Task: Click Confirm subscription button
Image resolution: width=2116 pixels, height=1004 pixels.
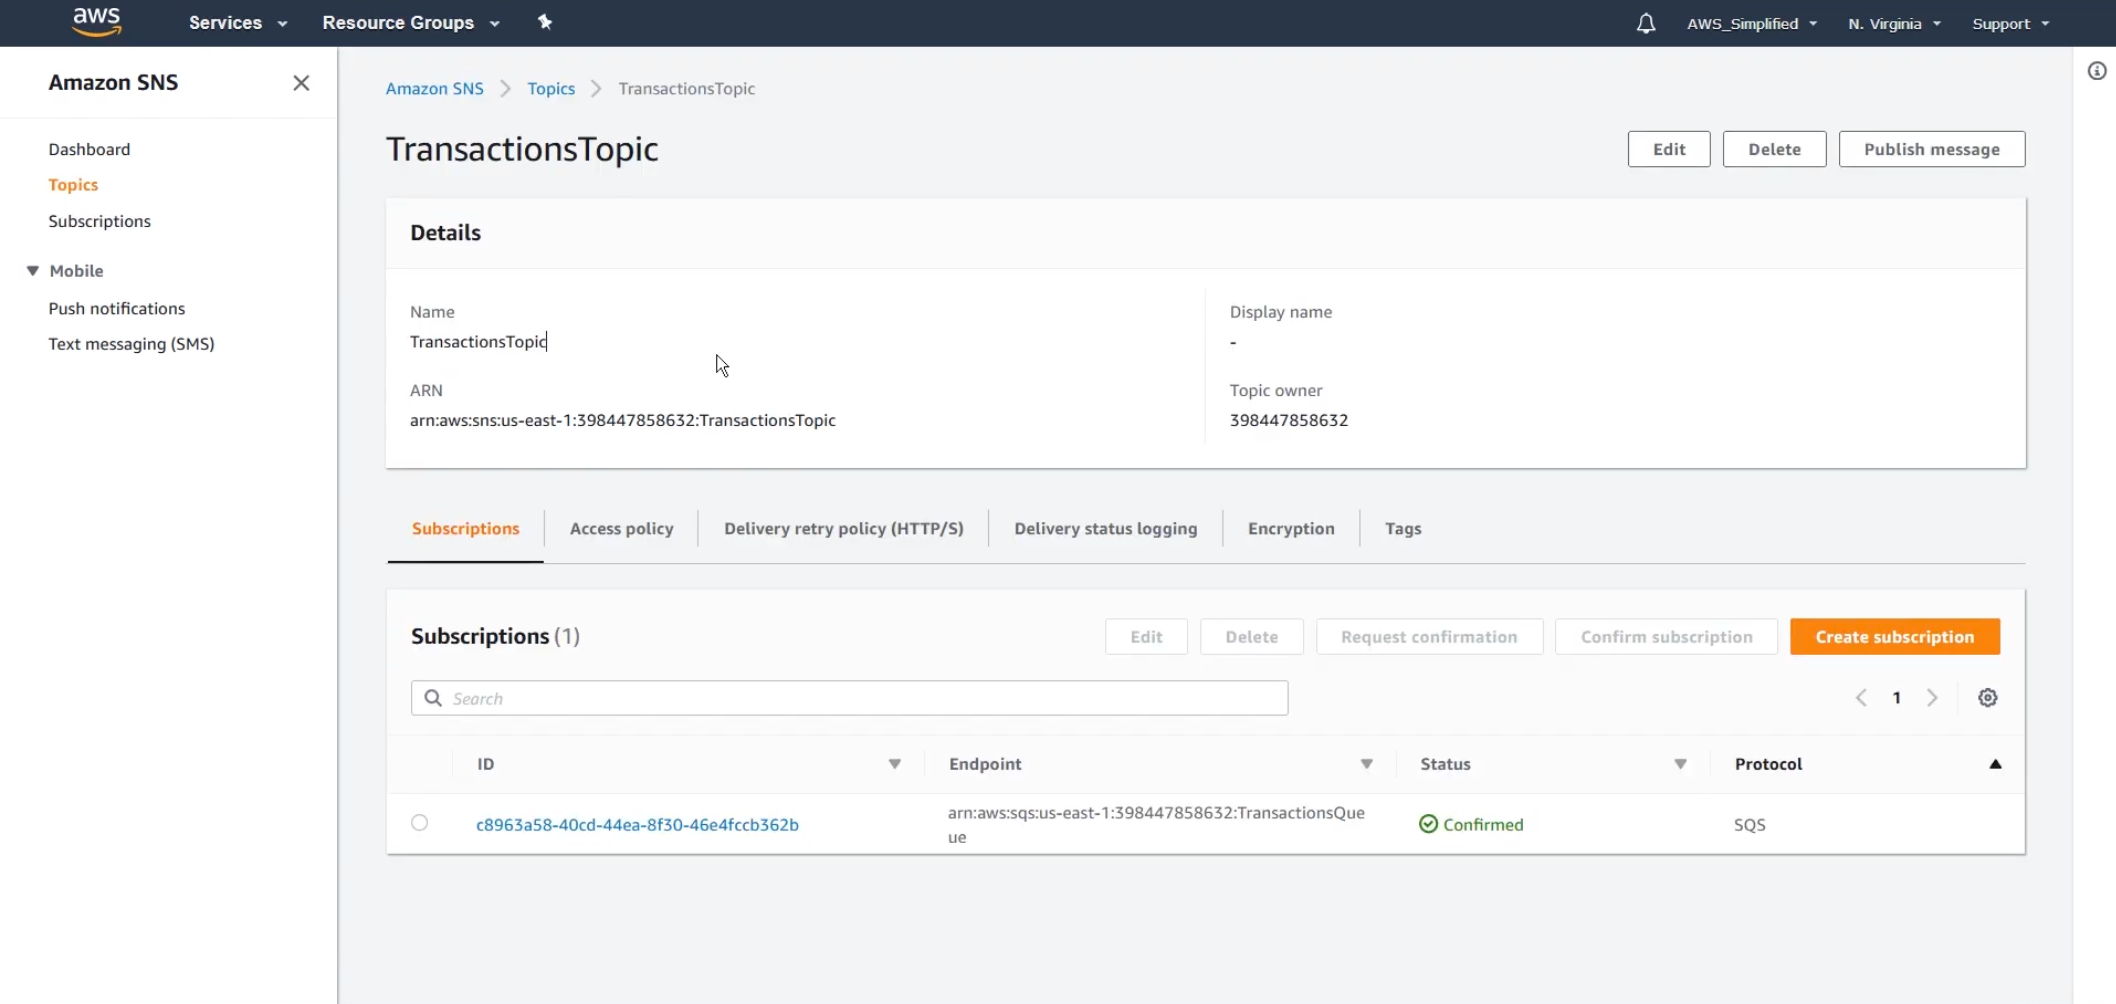Action: pyautogui.click(x=1666, y=637)
